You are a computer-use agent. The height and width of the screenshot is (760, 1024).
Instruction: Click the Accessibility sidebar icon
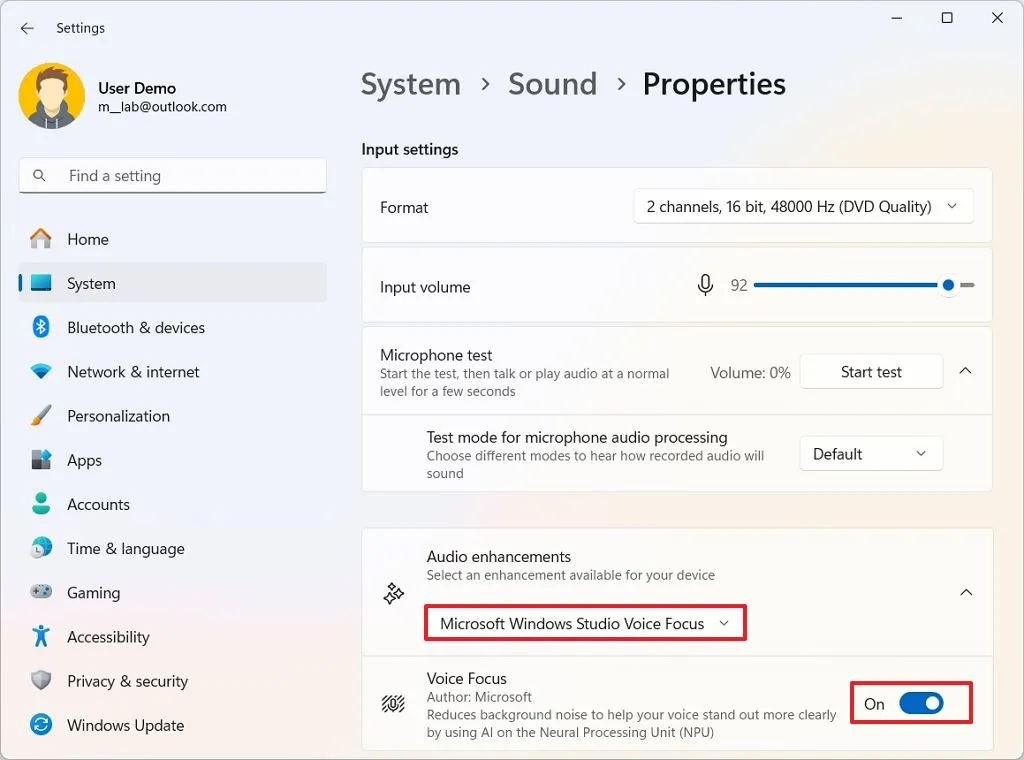tap(39, 637)
